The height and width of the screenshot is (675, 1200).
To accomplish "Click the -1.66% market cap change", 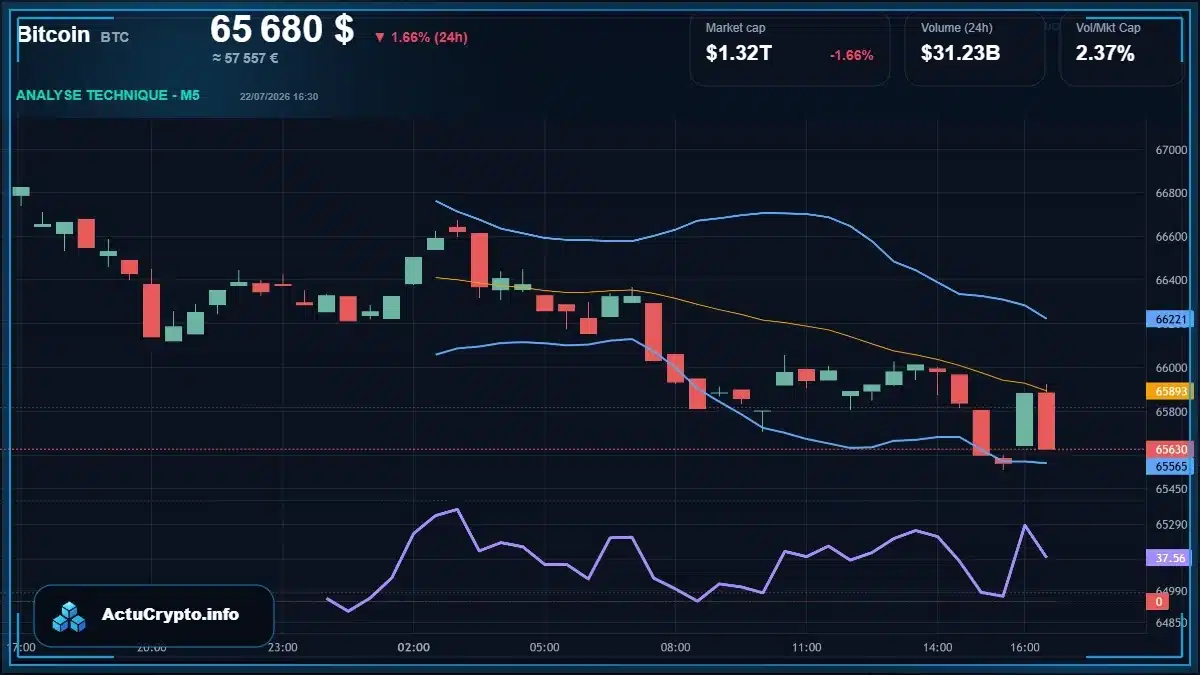I will 852,55.
